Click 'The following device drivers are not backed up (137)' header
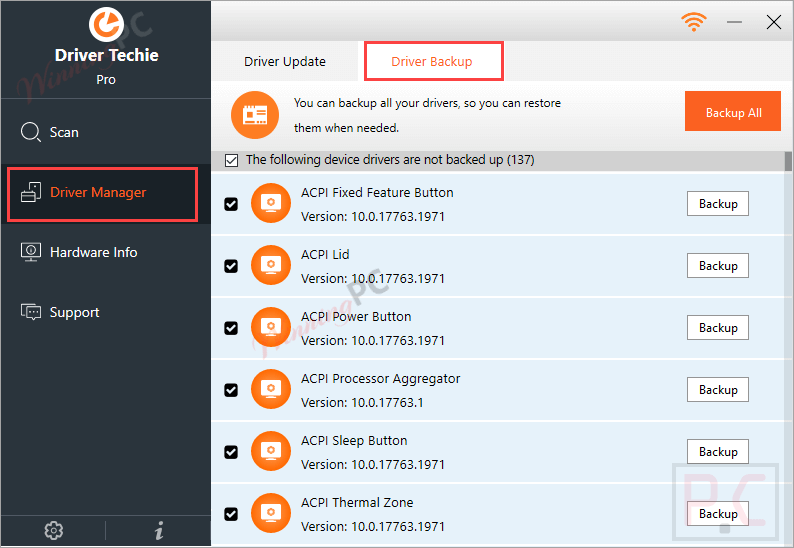This screenshot has height=548, width=794. [x=390, y=160]
